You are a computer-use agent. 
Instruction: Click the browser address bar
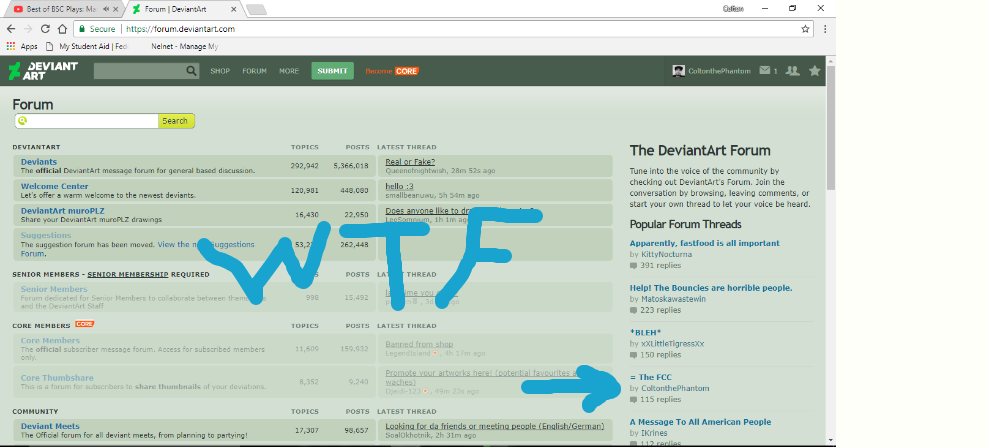[442, 29]
